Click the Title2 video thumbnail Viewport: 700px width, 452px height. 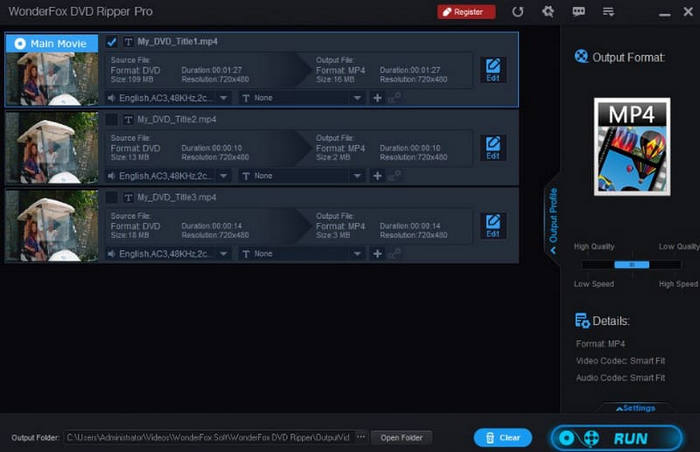pos(52,148)
